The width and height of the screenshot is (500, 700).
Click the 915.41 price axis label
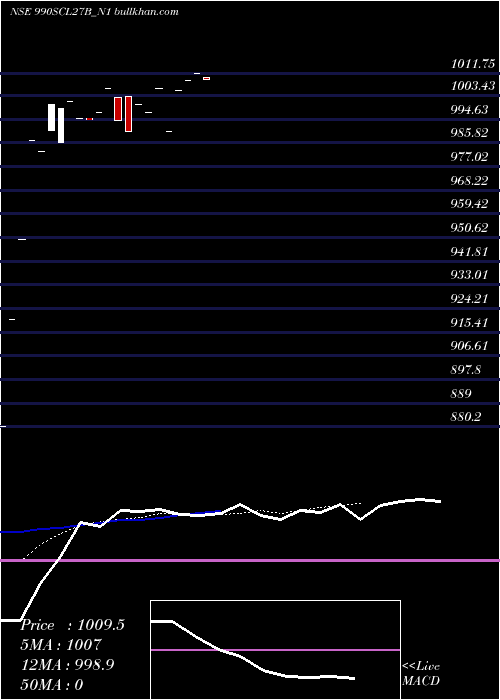point(469,322)
